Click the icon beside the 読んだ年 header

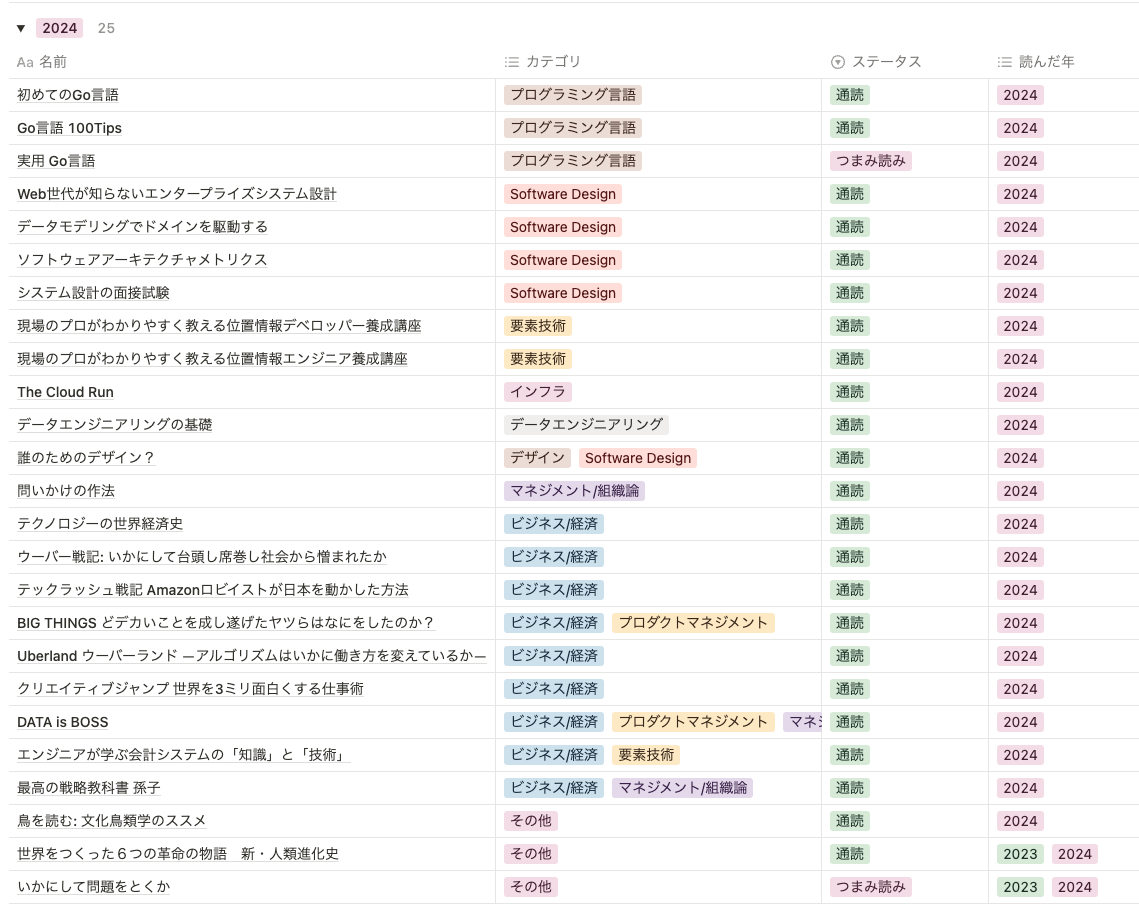click(1003, 61)
